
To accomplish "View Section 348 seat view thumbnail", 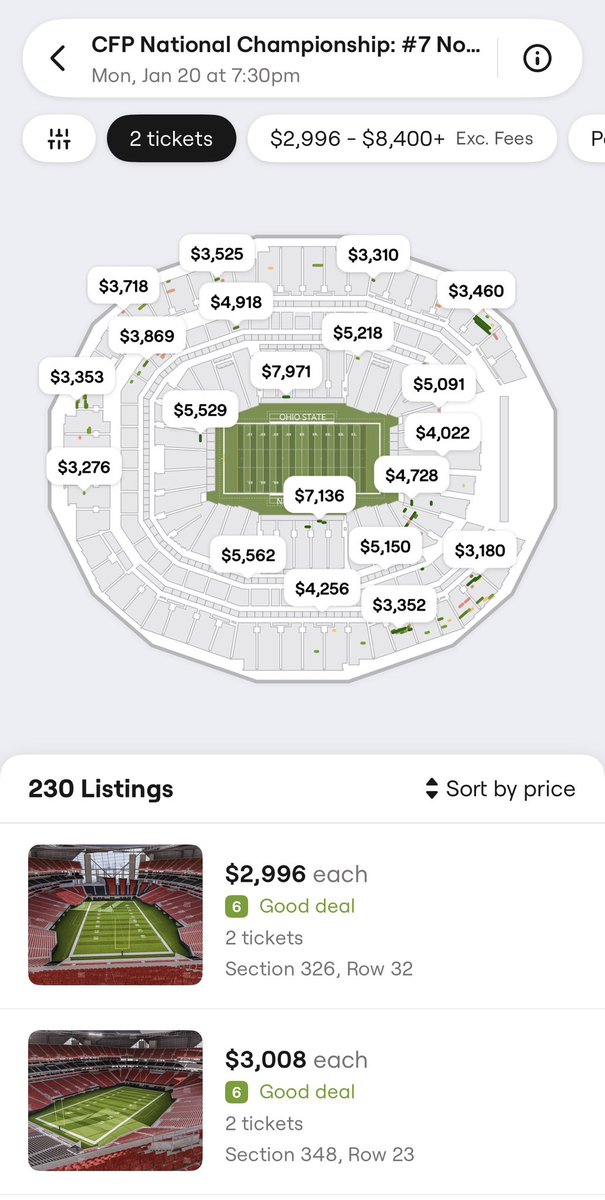I will click(115, 1100).
